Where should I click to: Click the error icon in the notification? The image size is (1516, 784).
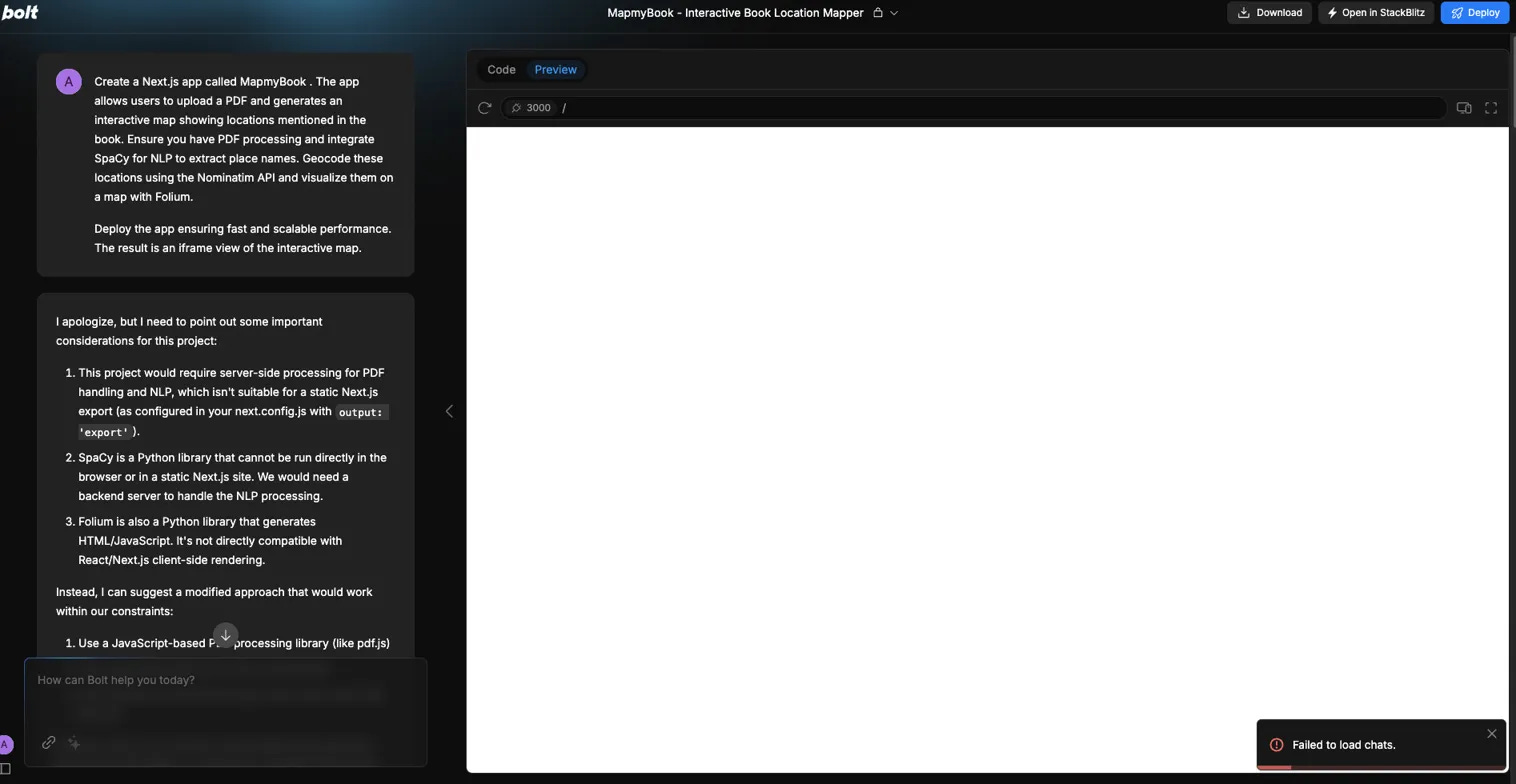[x=1276, y=745]
